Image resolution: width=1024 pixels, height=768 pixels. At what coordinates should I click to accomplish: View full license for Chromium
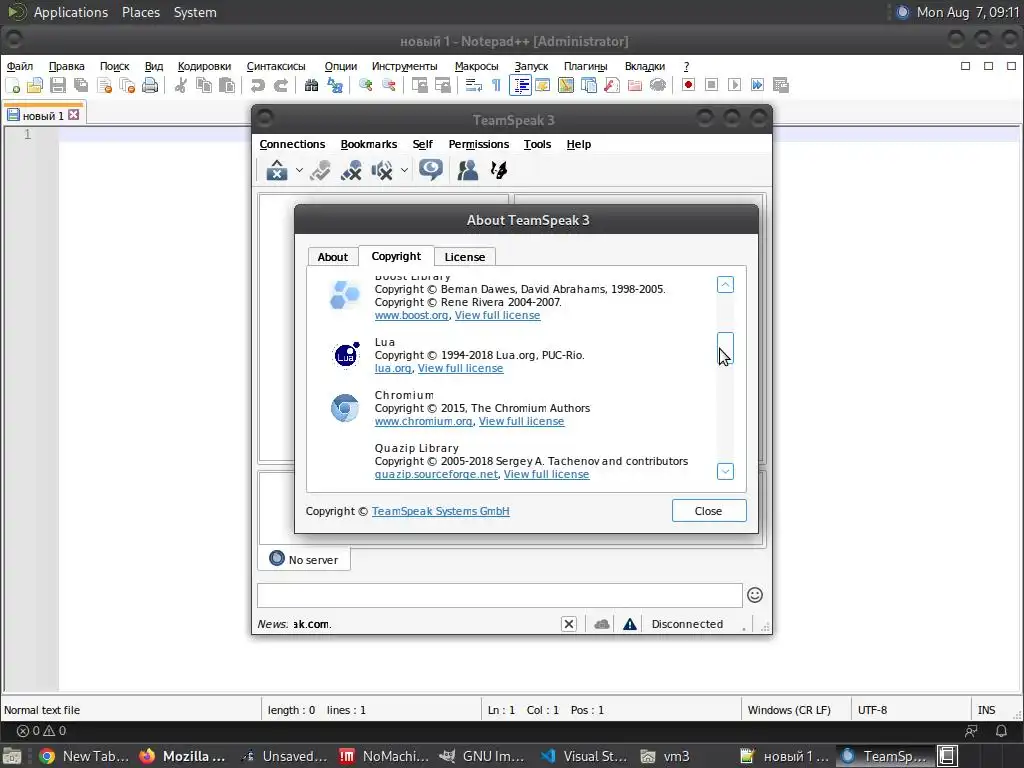click(521, 421)
